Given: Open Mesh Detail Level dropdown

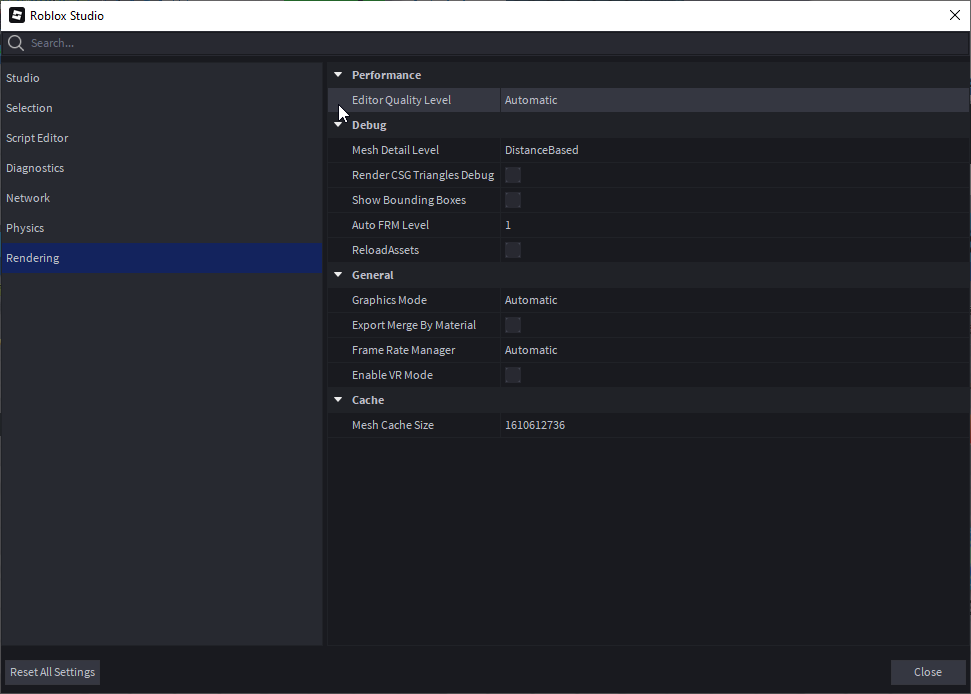Looking at the screenshot, I should pyautogui.click(x=735, y=150).
